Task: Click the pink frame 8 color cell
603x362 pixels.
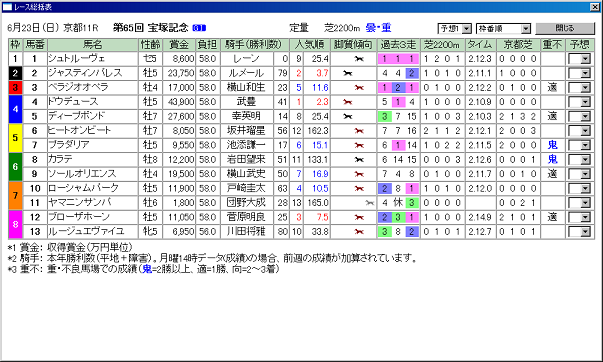Action: (x=15, y=224)
